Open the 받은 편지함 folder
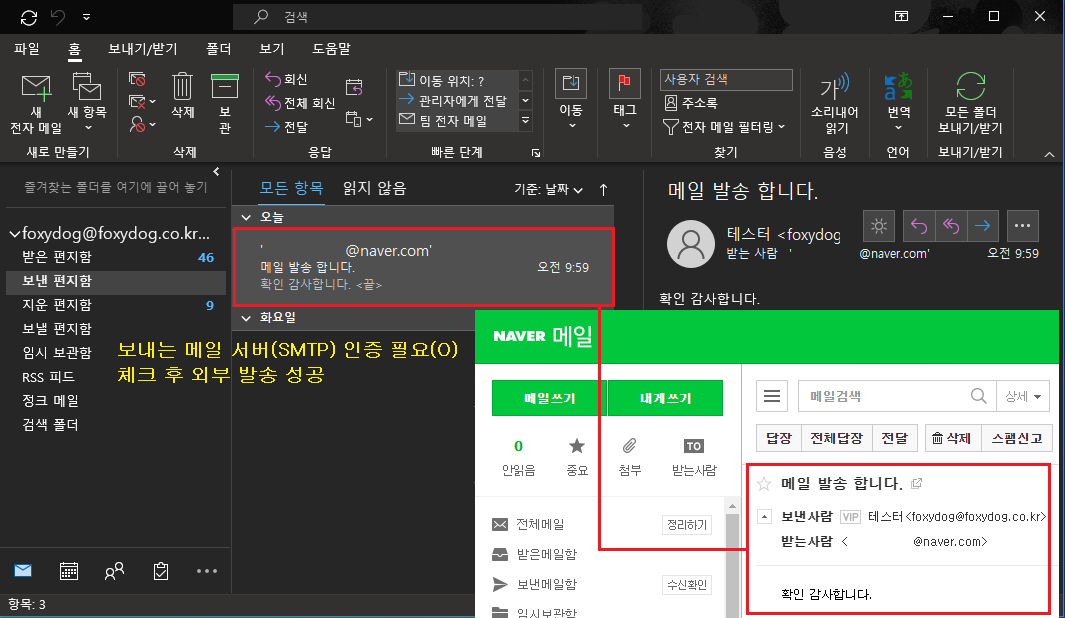The height and width of the screenshot is (618, 1065). 115,257
